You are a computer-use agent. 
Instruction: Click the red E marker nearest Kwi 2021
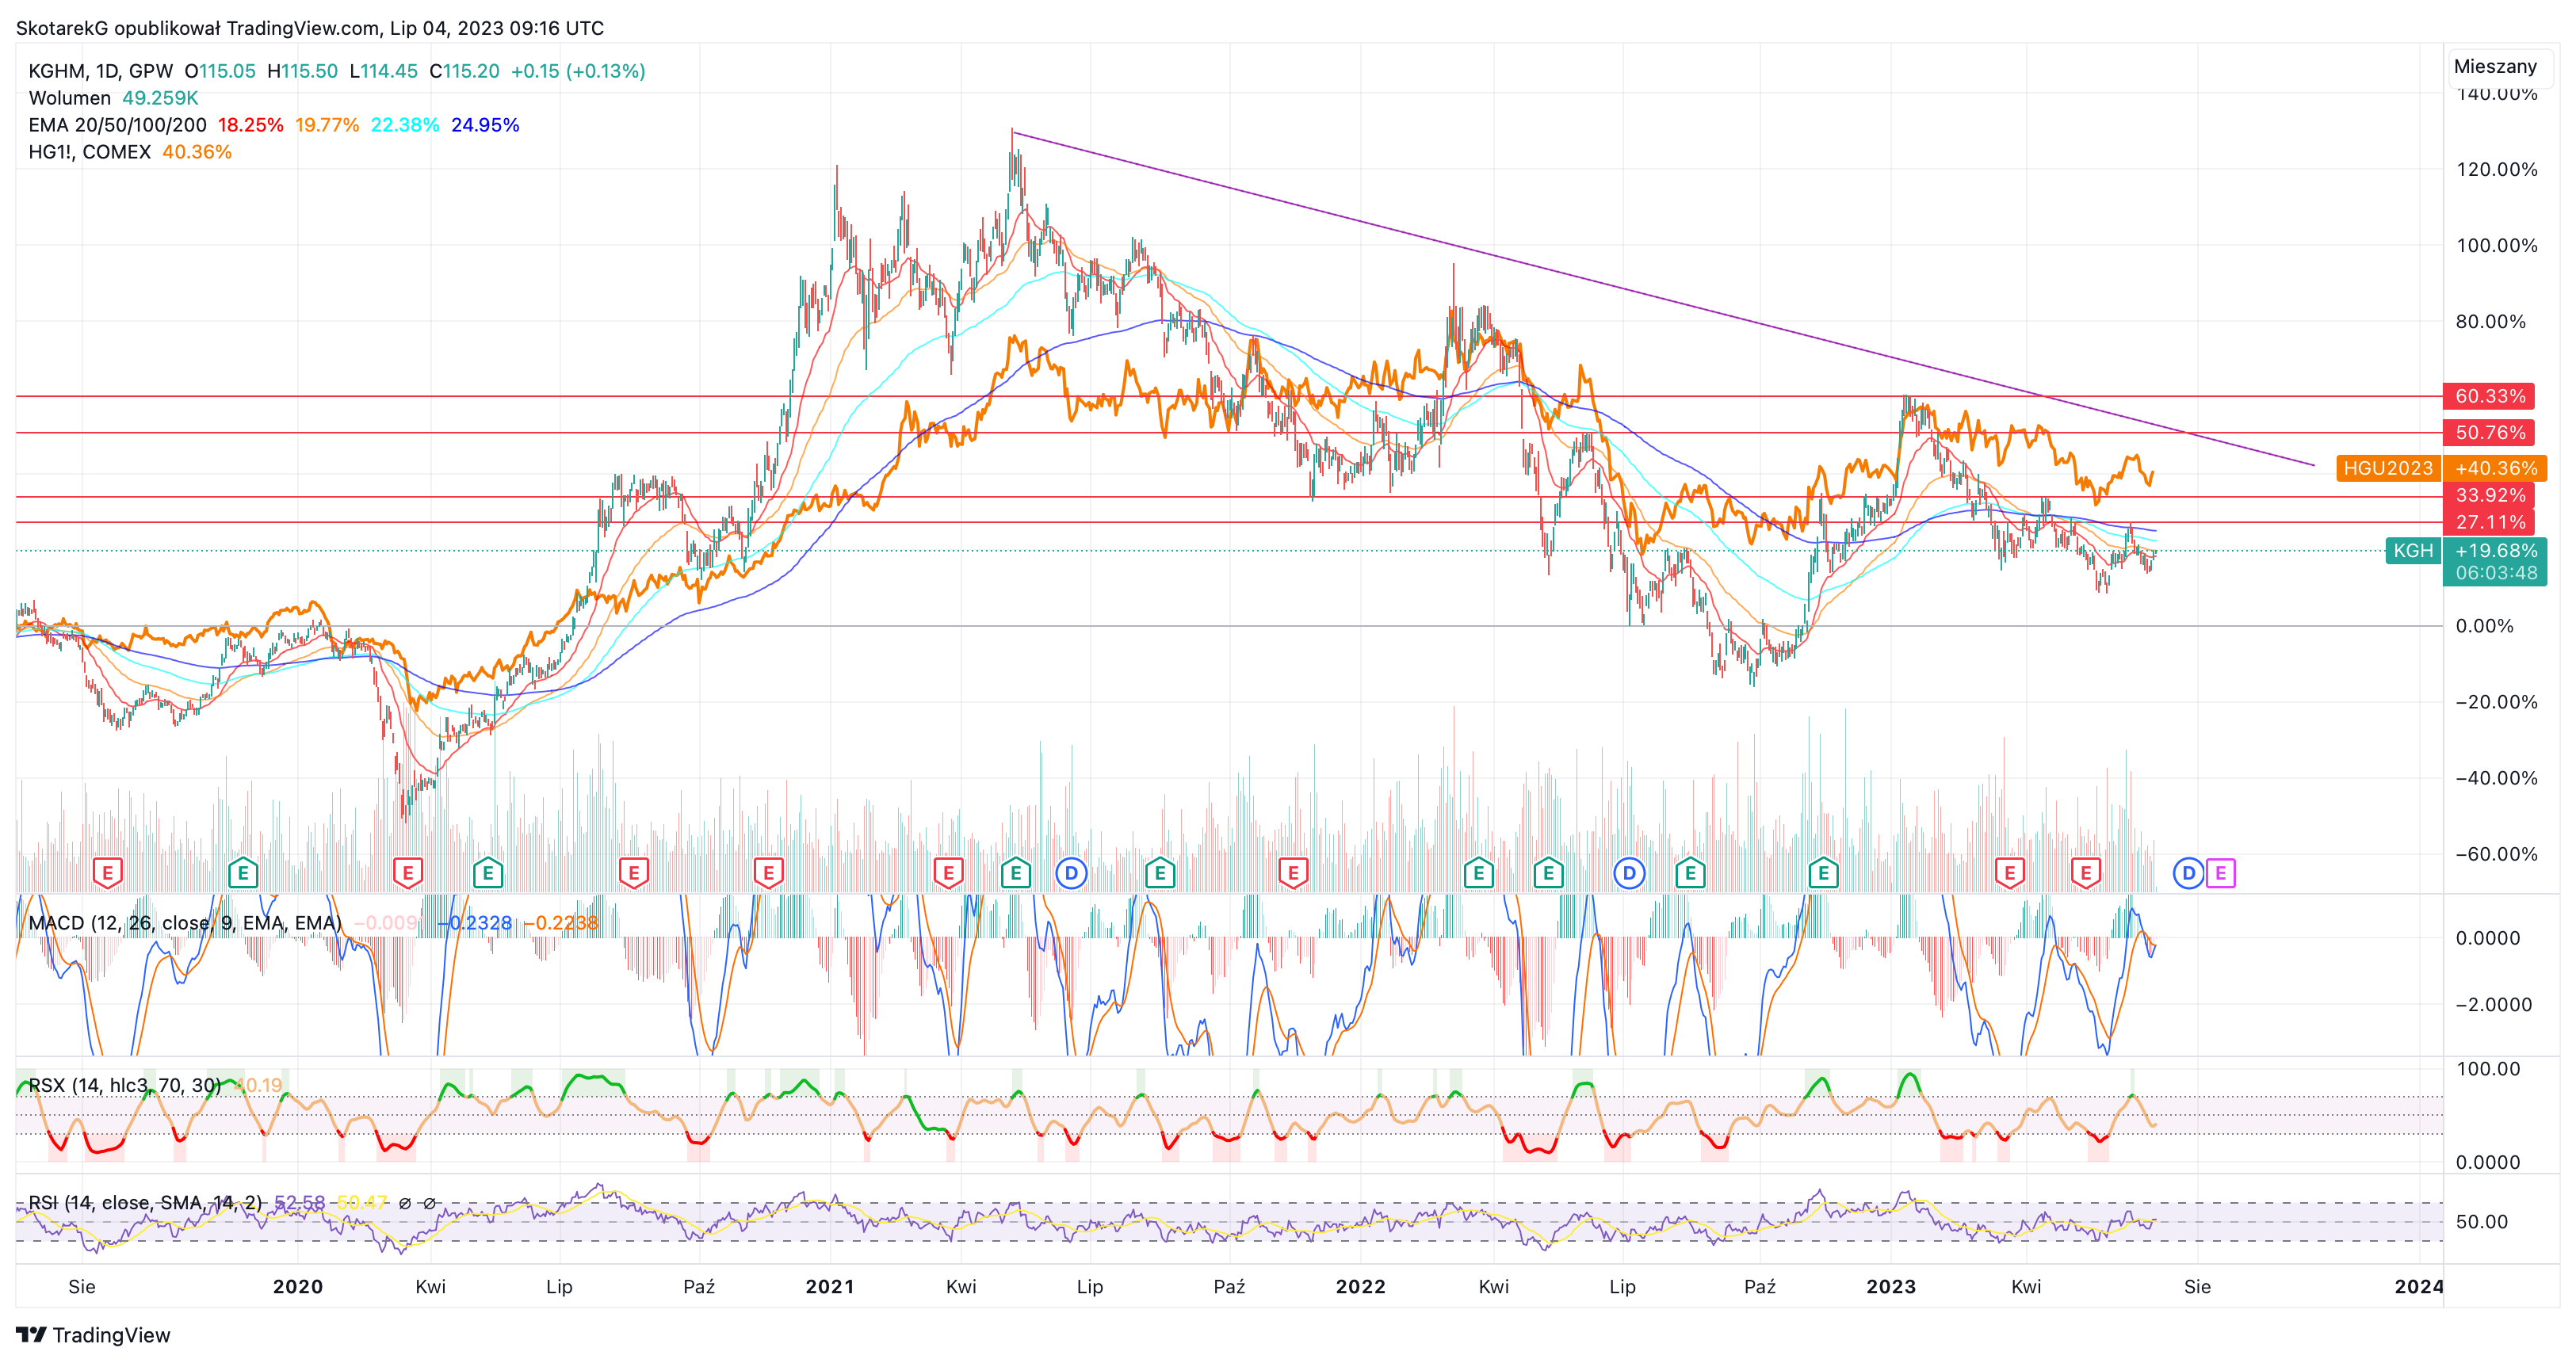coord(948,873)
